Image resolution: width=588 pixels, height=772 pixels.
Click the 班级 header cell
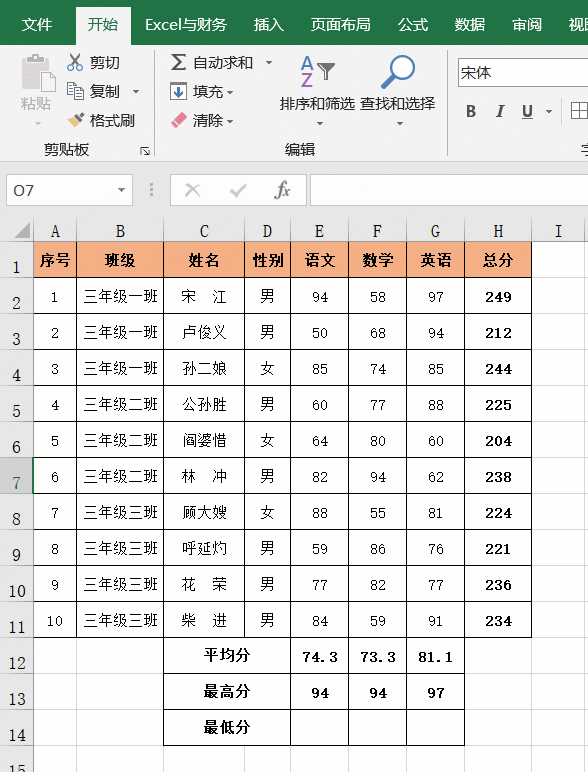pyautogui.click(x=120, y=259)
